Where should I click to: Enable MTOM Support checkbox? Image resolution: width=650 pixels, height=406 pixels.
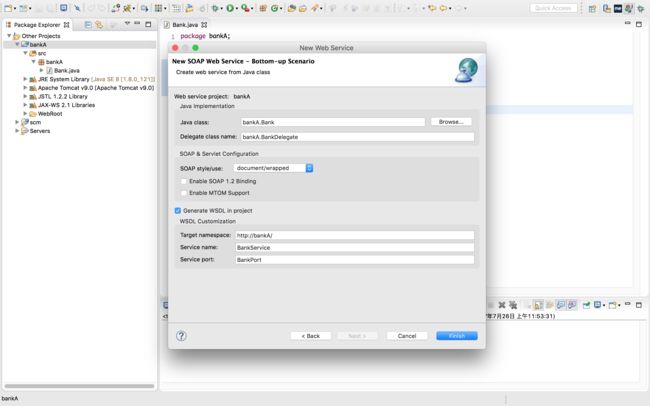[184, 193]
